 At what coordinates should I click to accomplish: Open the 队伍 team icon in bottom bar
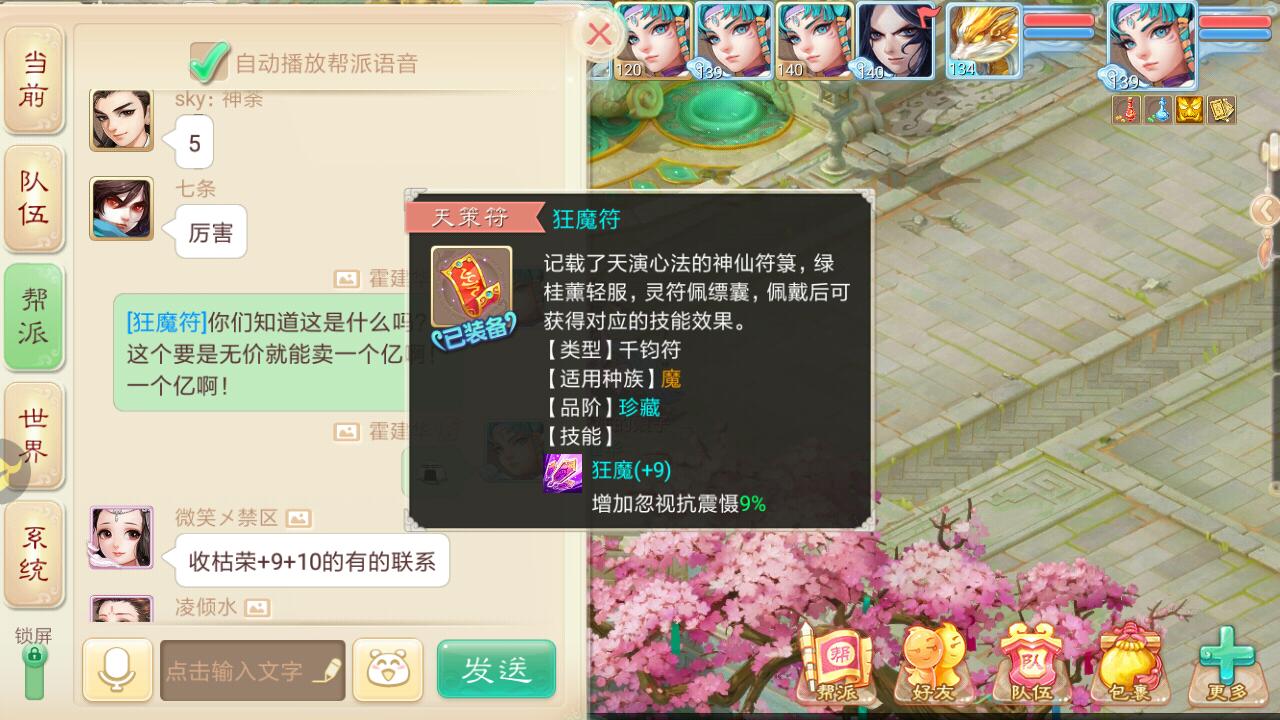(x=1034, y=662)
